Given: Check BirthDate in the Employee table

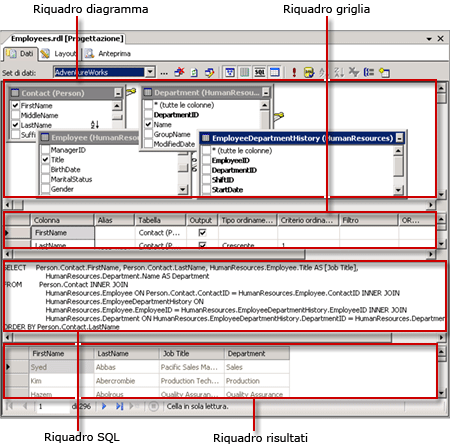Looking at the screenshot, I should pos(45,169).
